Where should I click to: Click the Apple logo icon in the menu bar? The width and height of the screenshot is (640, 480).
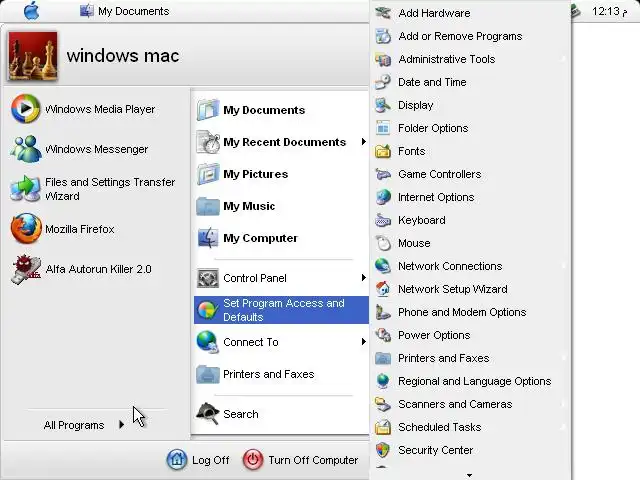(x=31, y=11)
